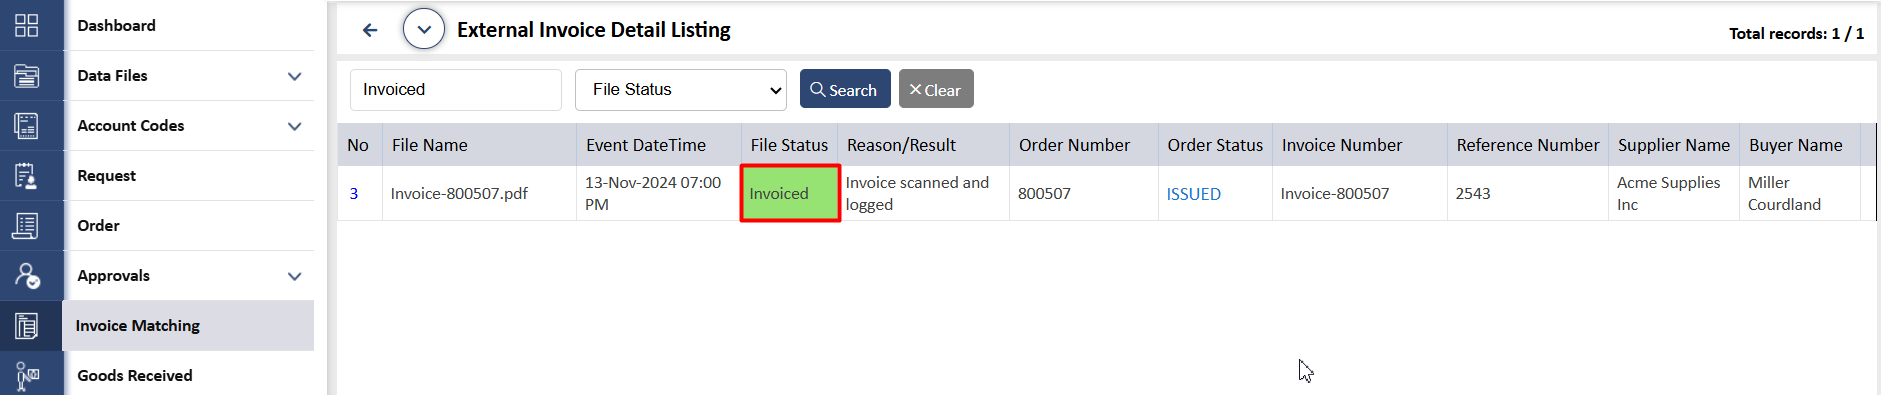1881x395 pixels.
Task: Click the Search button
Action: click(845, 89)
